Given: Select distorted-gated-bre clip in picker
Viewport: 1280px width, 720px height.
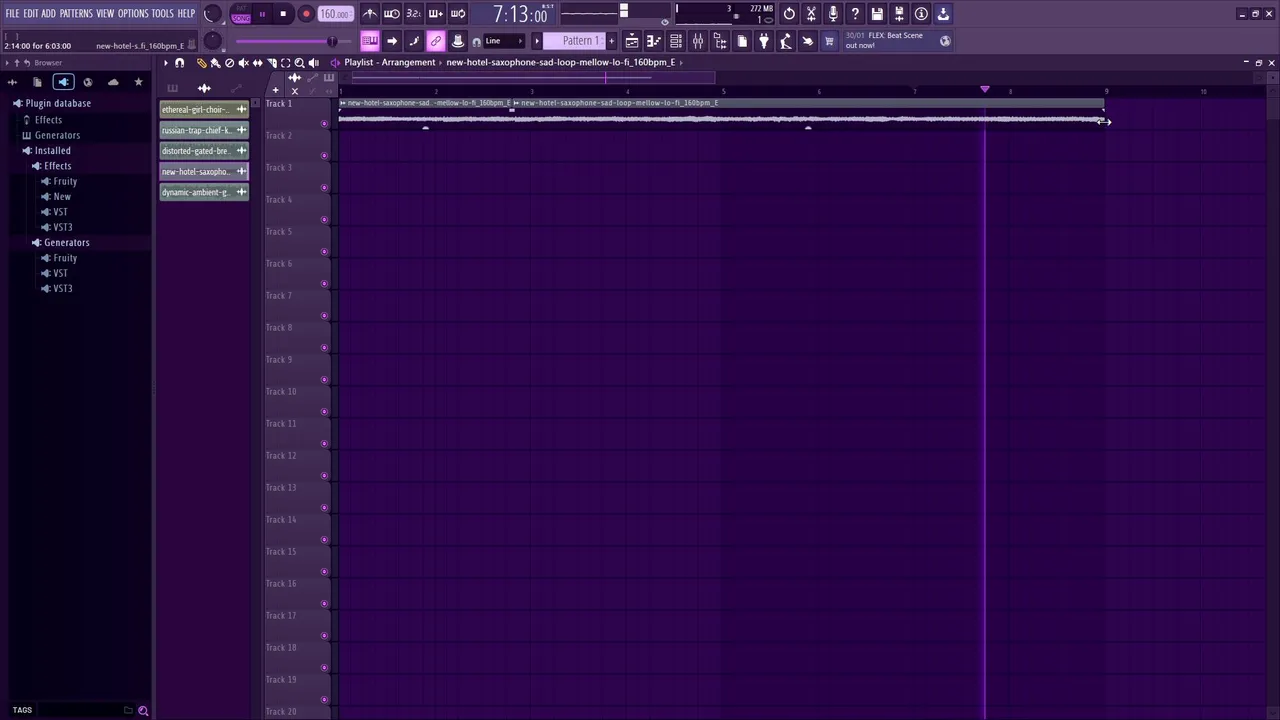Looking at the screenshot, I should tap(204, 151).
